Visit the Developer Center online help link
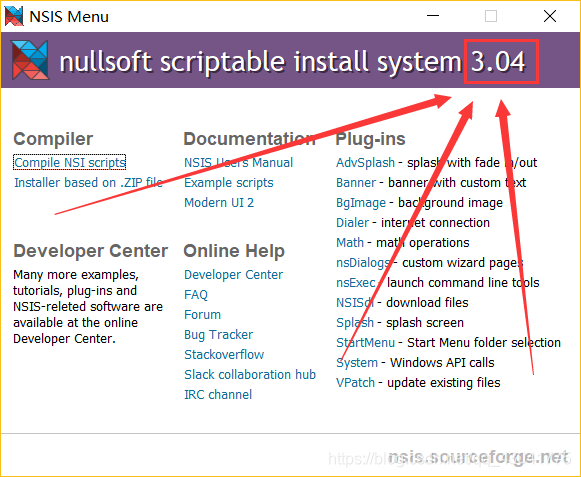The width and height of the screenshot is (581, 477). 233,274
